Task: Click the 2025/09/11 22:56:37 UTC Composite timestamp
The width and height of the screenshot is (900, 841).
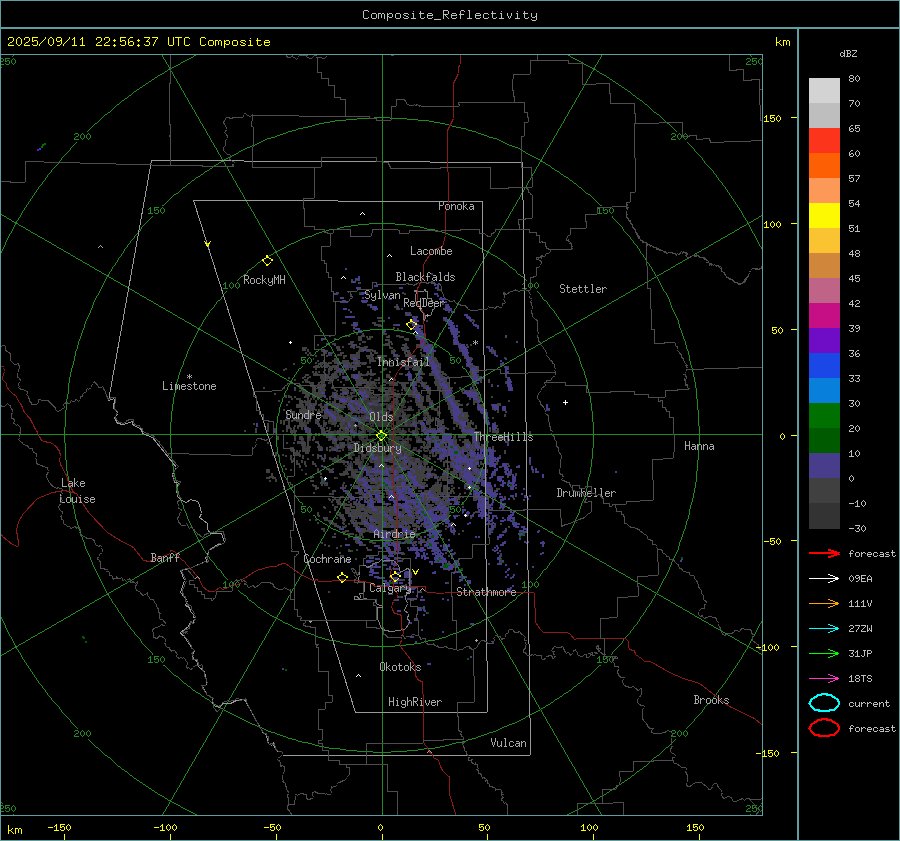Action: 138,42
